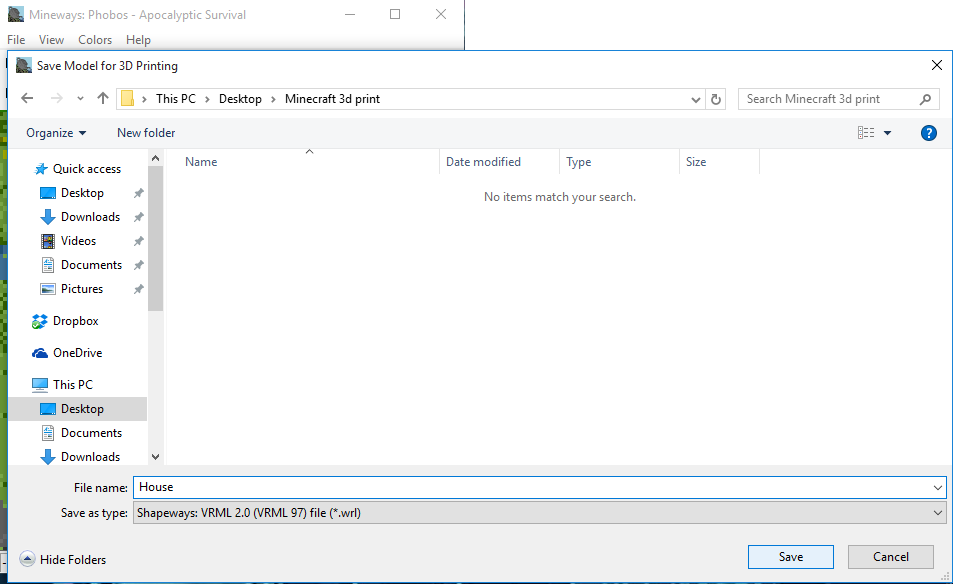The height and width of the screenshot is (584, 953).
Task: Open Quick access in the sidebar
Action: (86, 169)
